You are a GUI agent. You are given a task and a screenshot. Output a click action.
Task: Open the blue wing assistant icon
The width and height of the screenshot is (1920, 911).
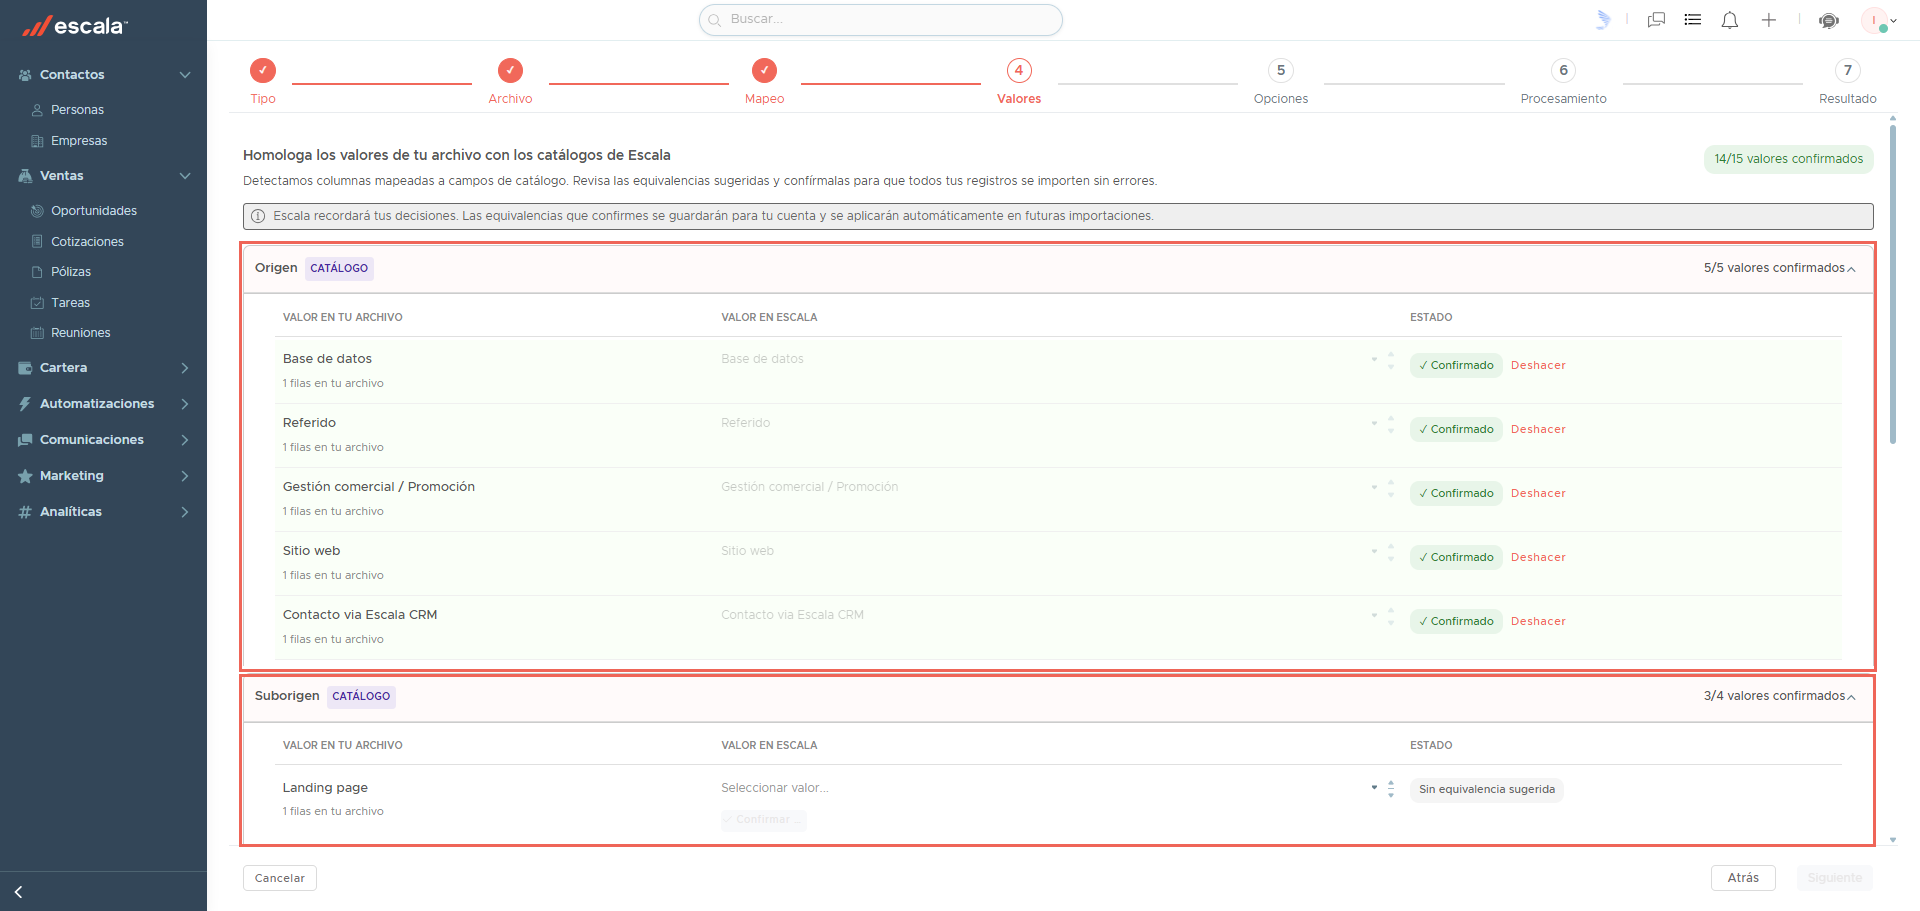pos(1603,20)
